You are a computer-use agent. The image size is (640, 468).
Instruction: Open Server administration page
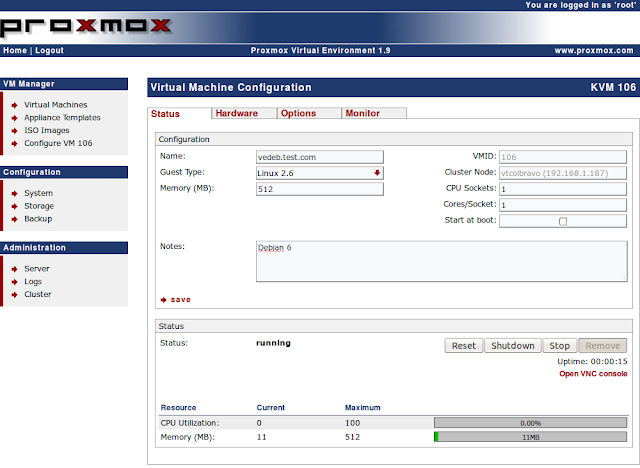(37, 268)
